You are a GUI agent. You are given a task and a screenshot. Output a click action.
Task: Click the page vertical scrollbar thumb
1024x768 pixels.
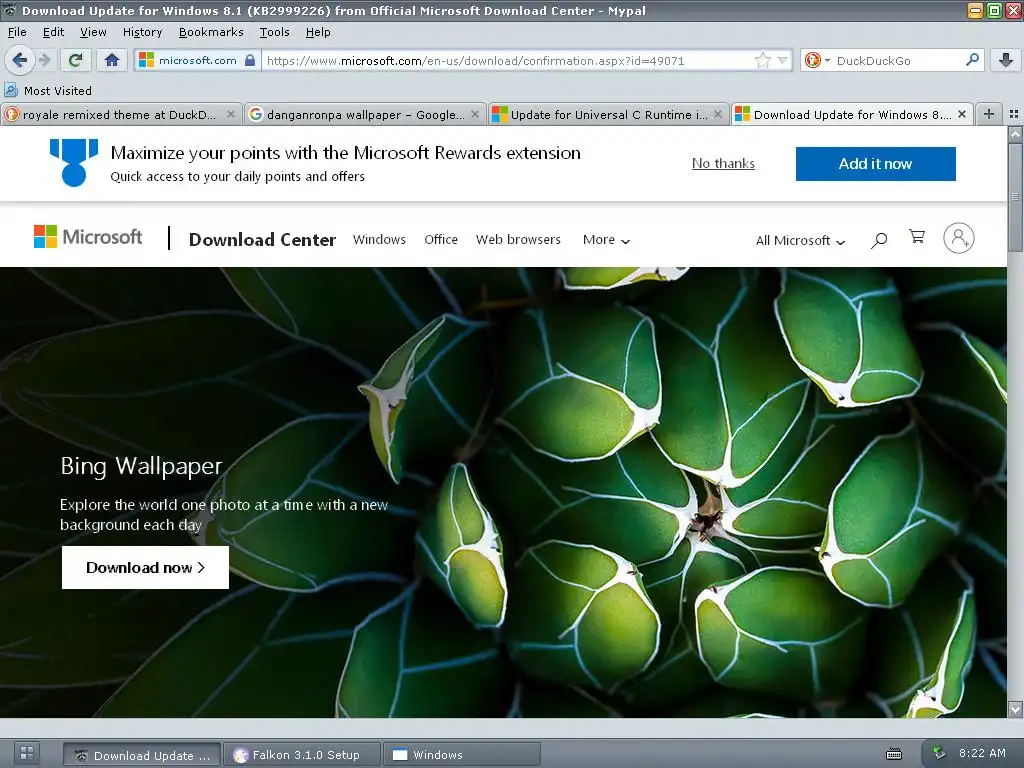coord(1015,196)
